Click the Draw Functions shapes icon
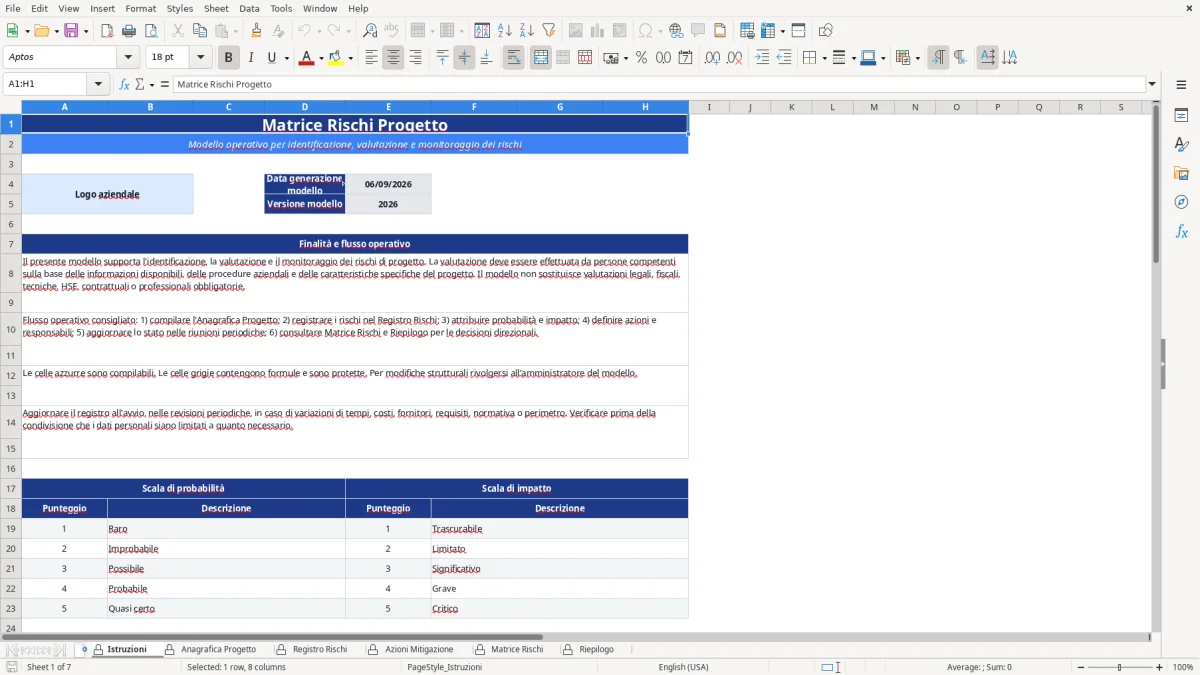Viewport: 1200px width, 675px height. point(826,31)
